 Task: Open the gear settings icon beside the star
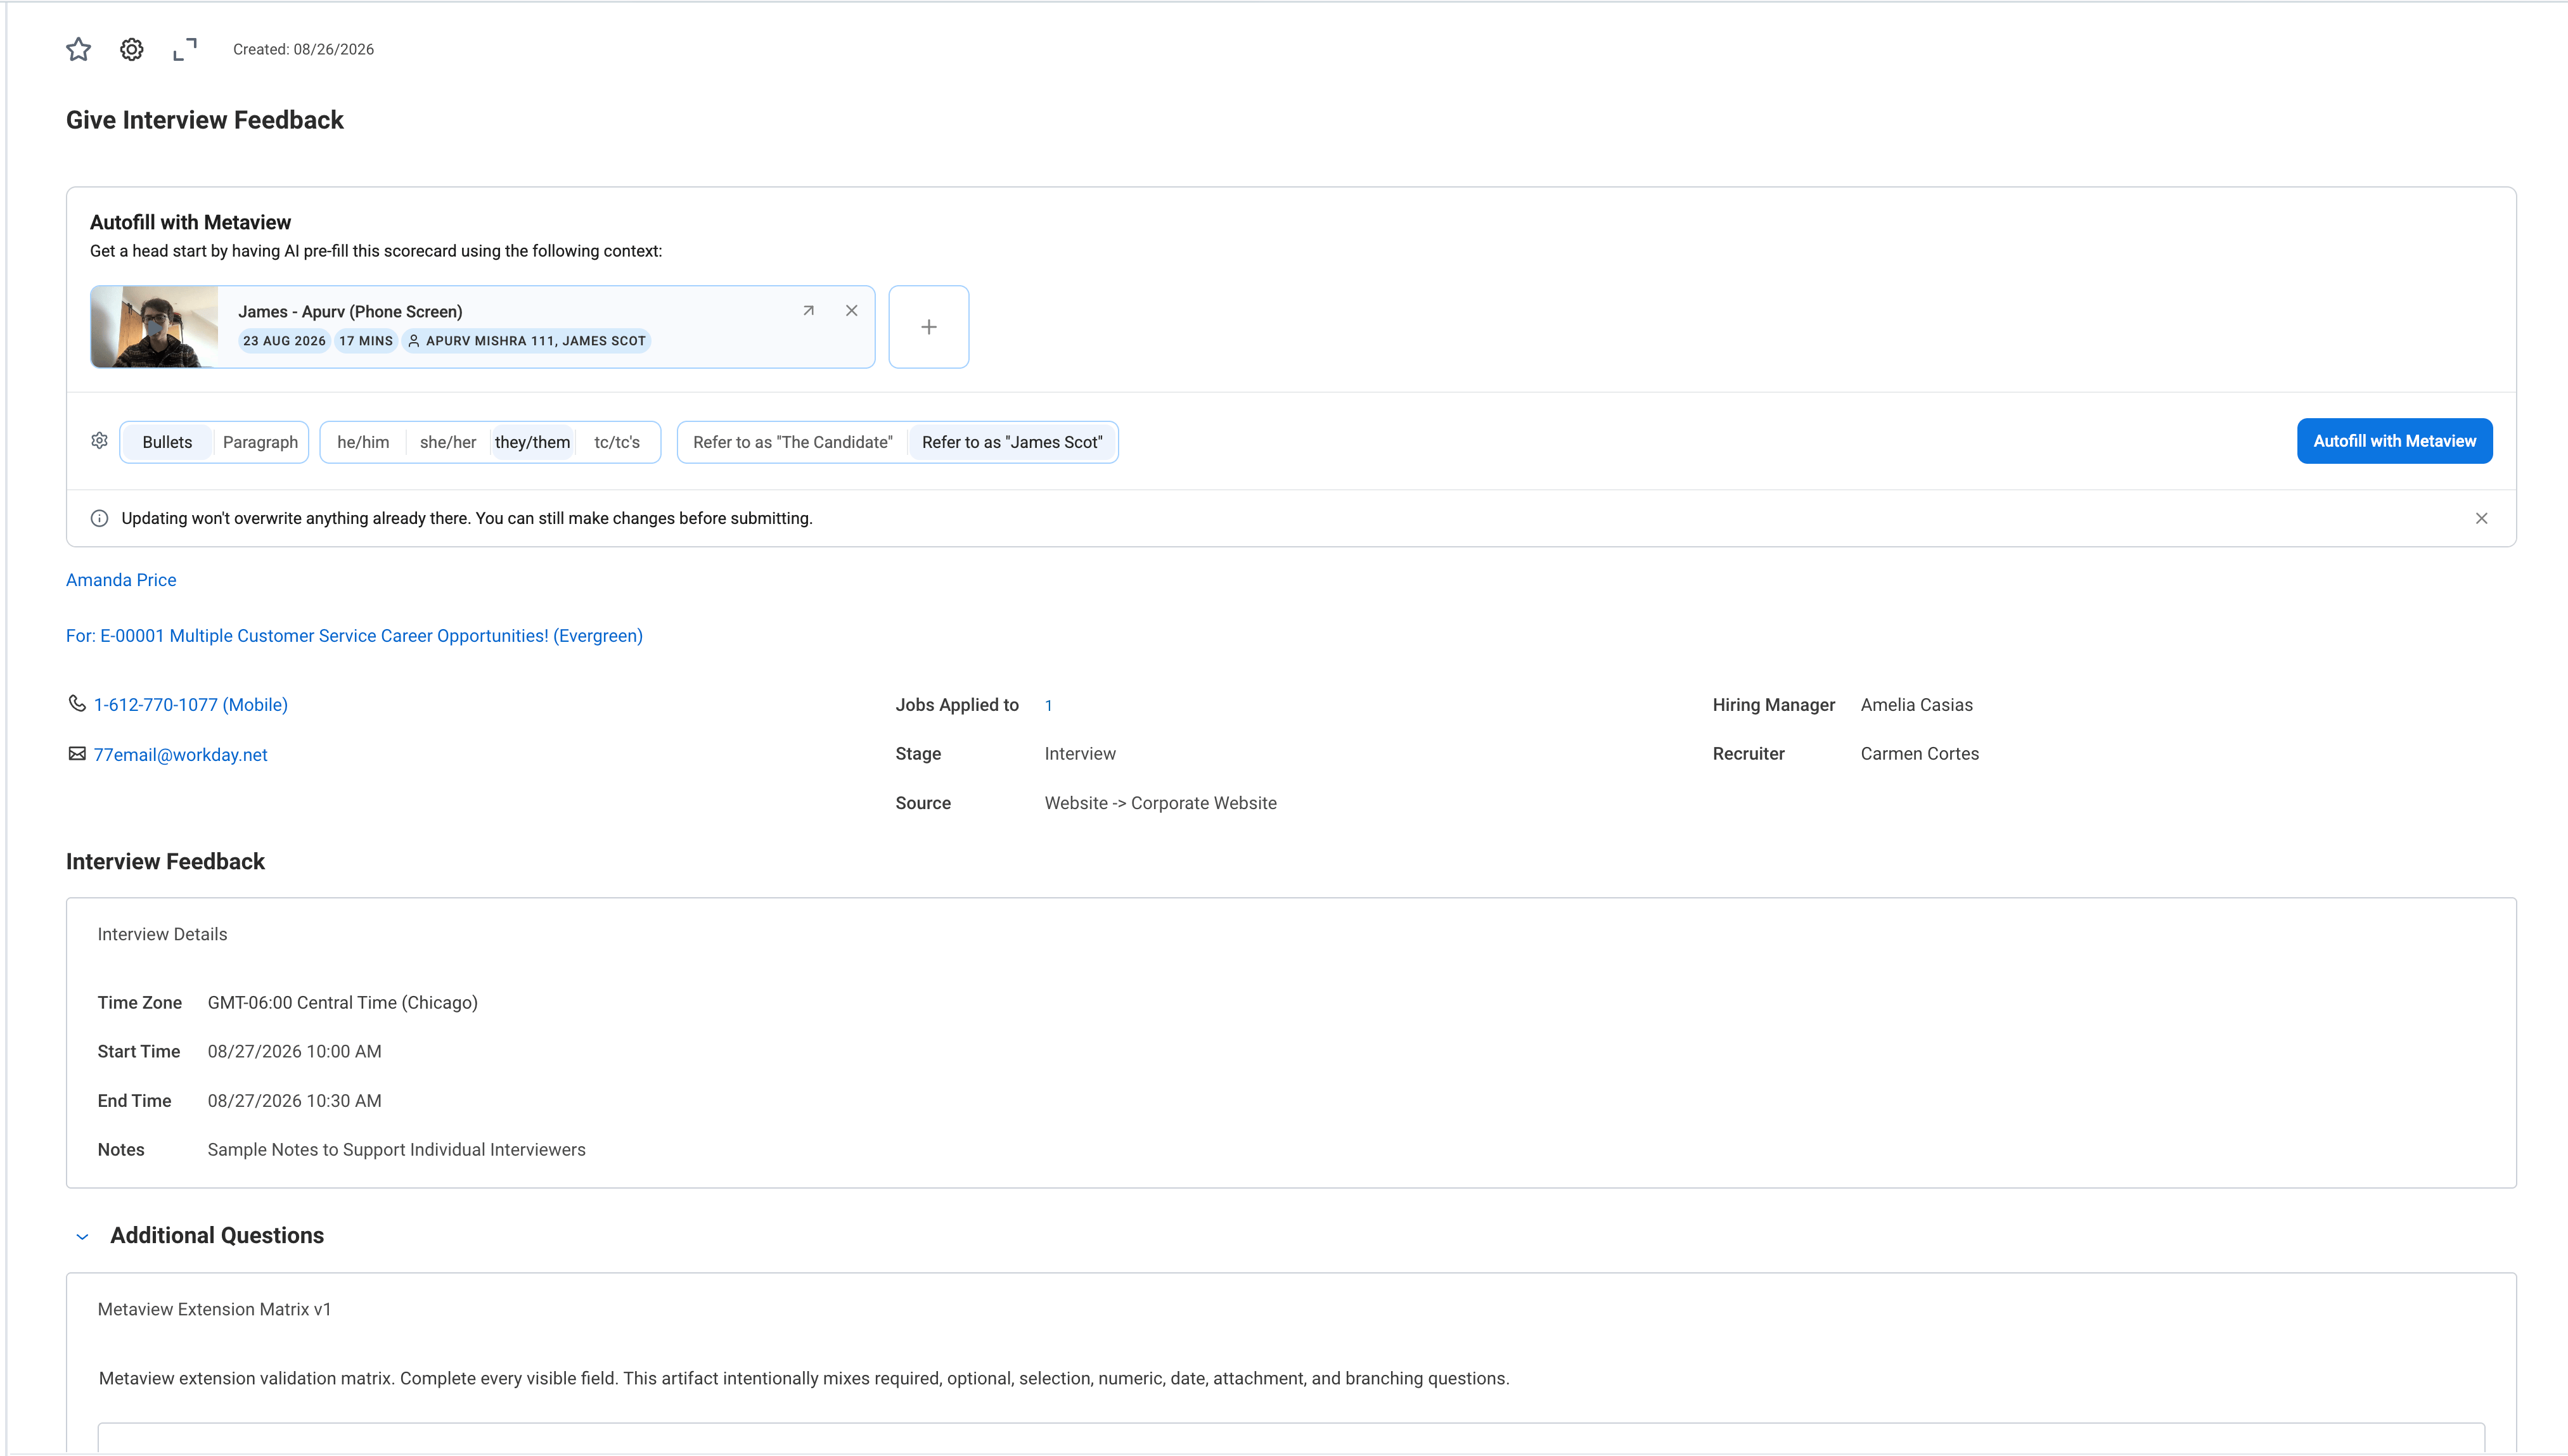click(x=131, y=49)
